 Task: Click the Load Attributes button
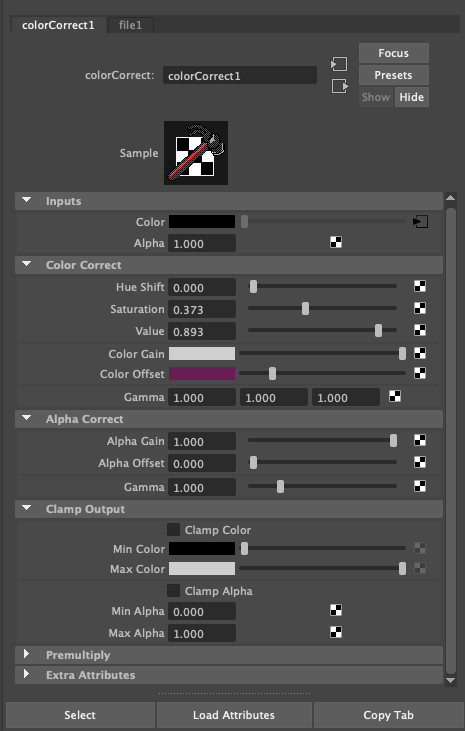pyautogui.click(x=234, y=715)
